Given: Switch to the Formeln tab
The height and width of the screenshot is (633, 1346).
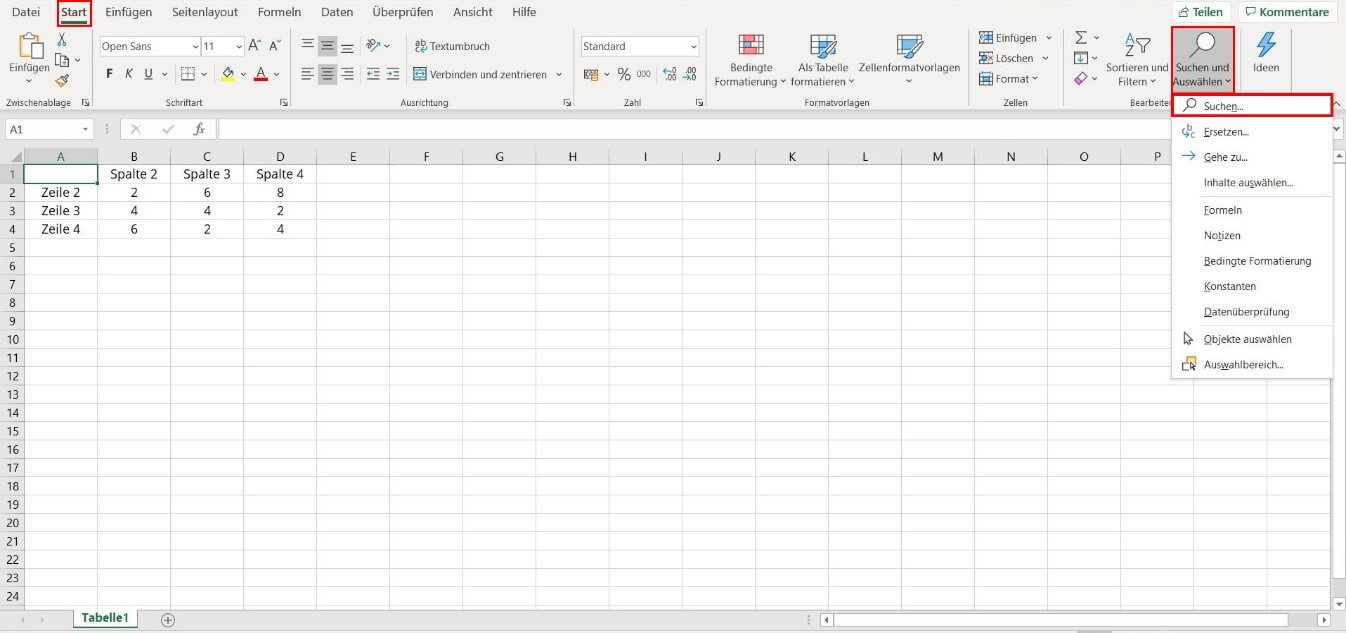Looking at the screenshot, I should (x=279, y=12).
